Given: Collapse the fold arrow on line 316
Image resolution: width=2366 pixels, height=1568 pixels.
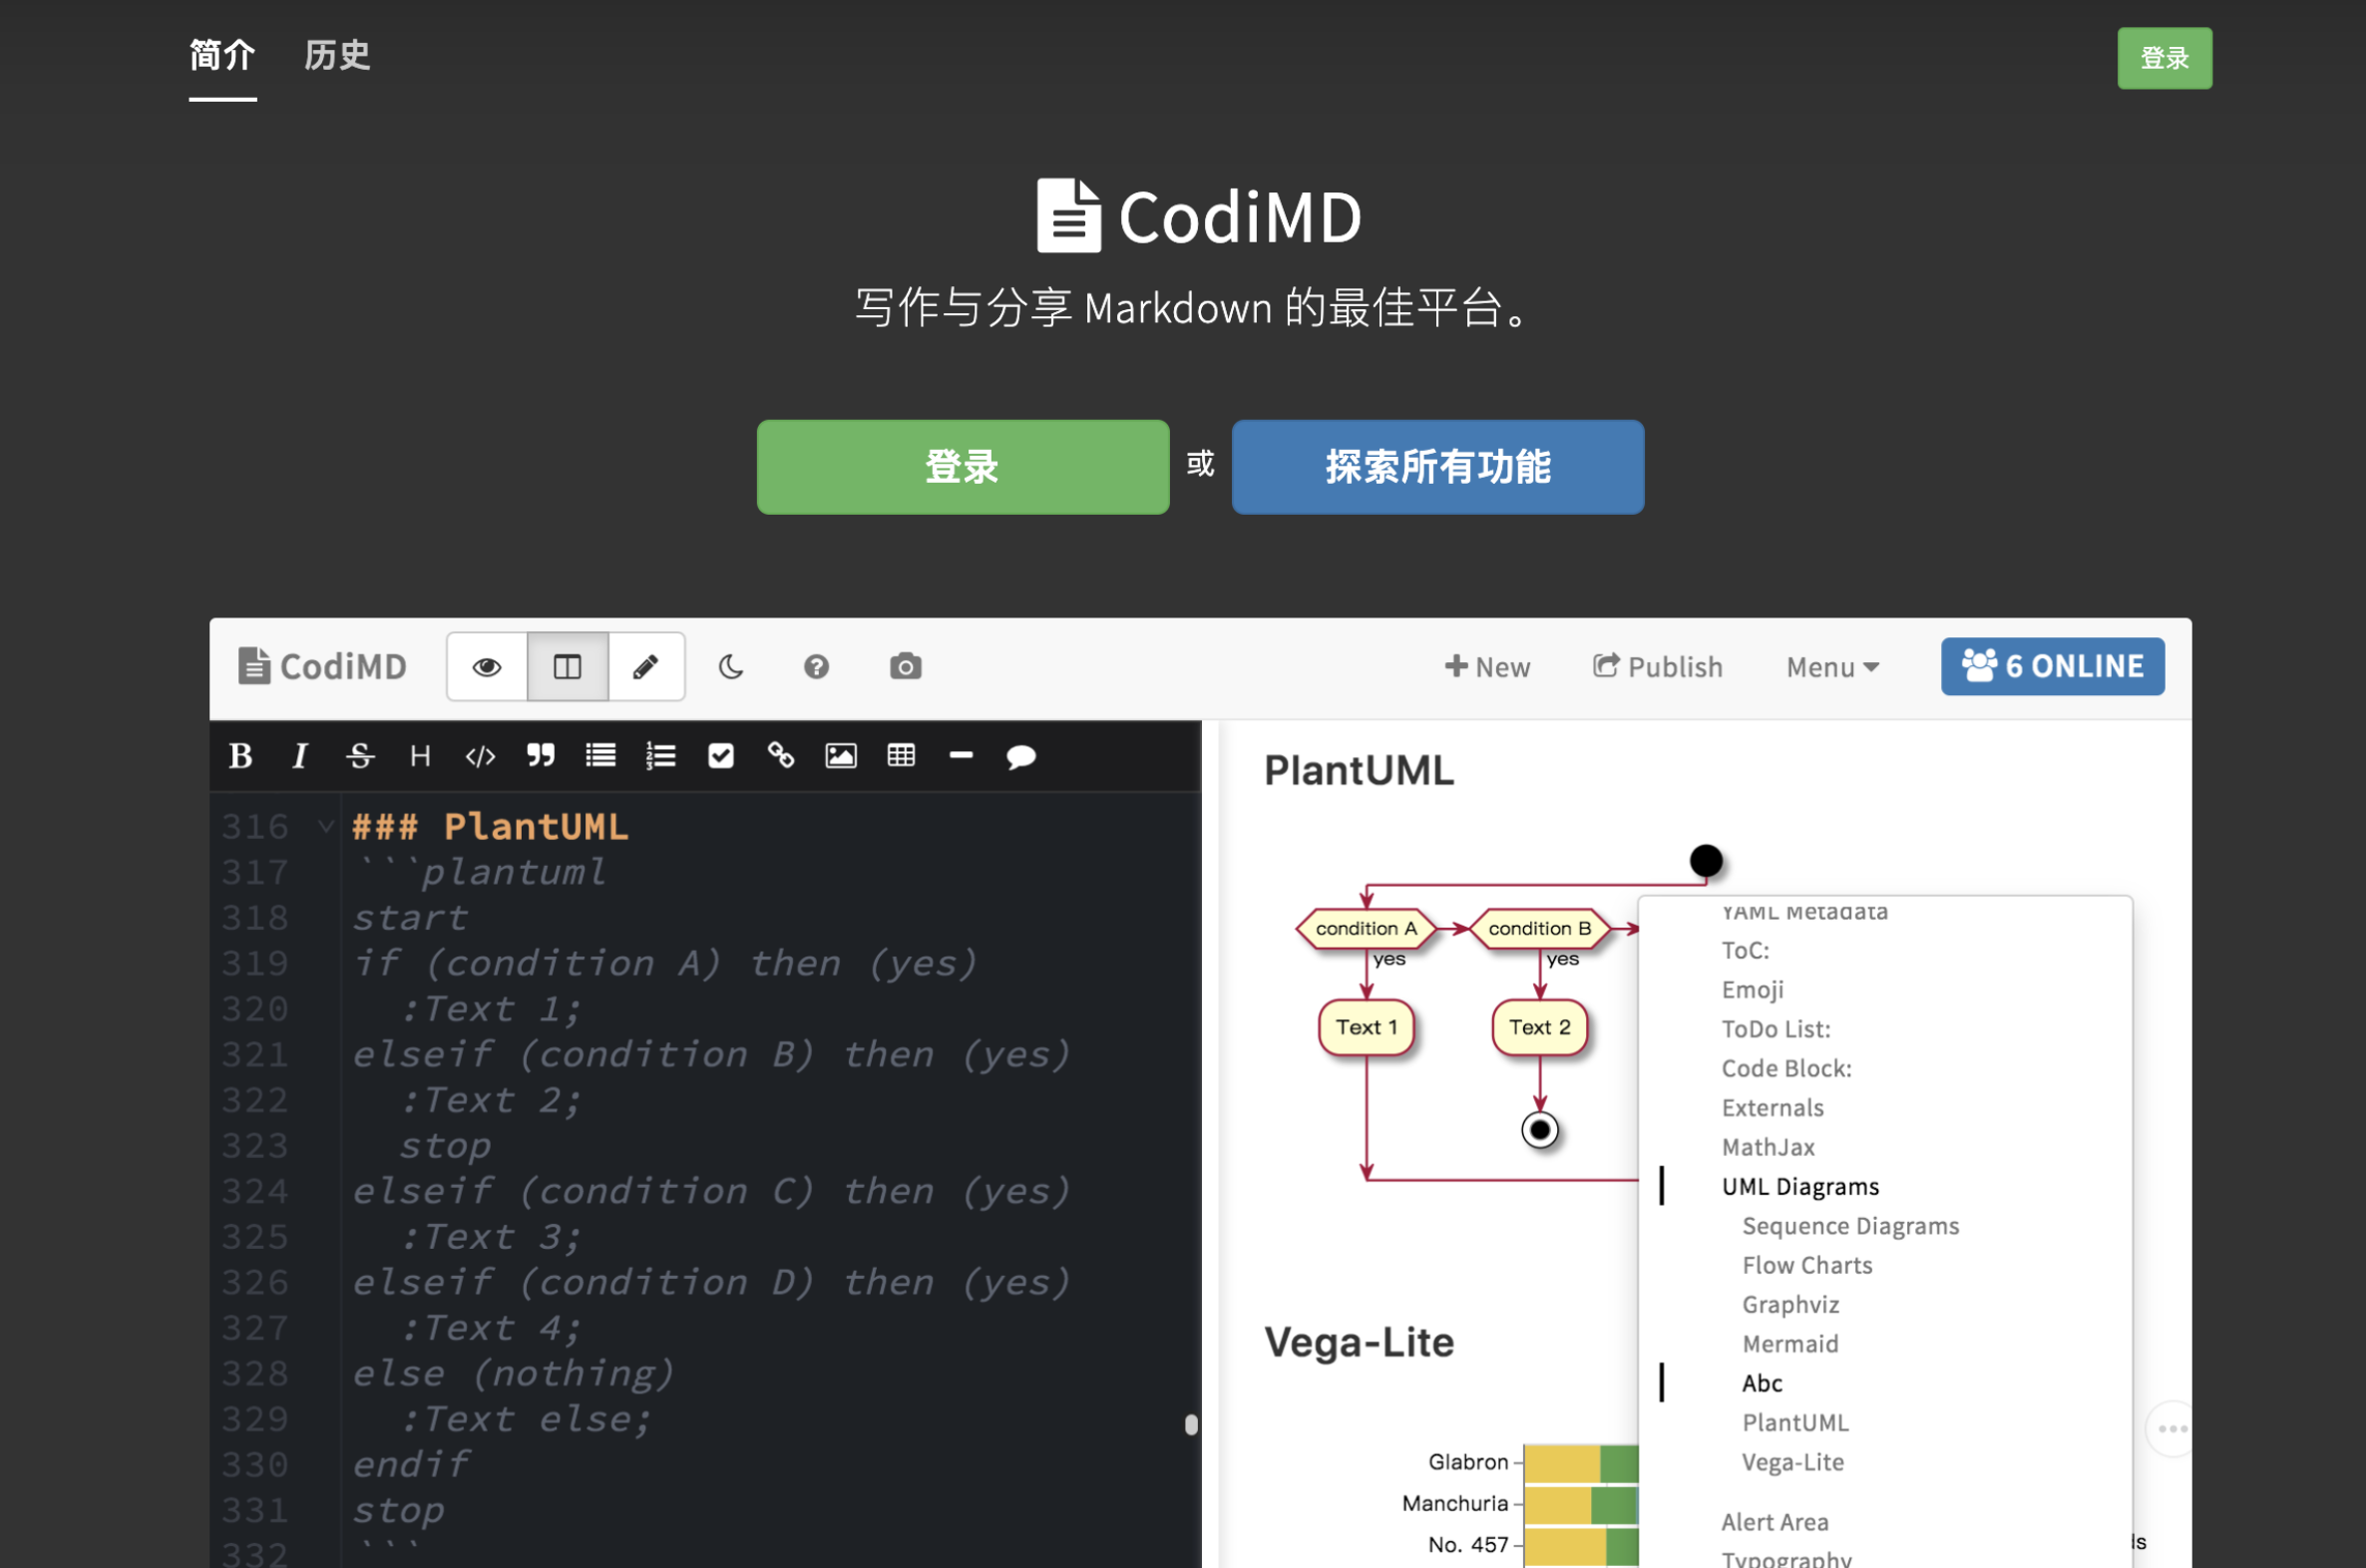Looking at the screenshot, I should coord(325,826).
